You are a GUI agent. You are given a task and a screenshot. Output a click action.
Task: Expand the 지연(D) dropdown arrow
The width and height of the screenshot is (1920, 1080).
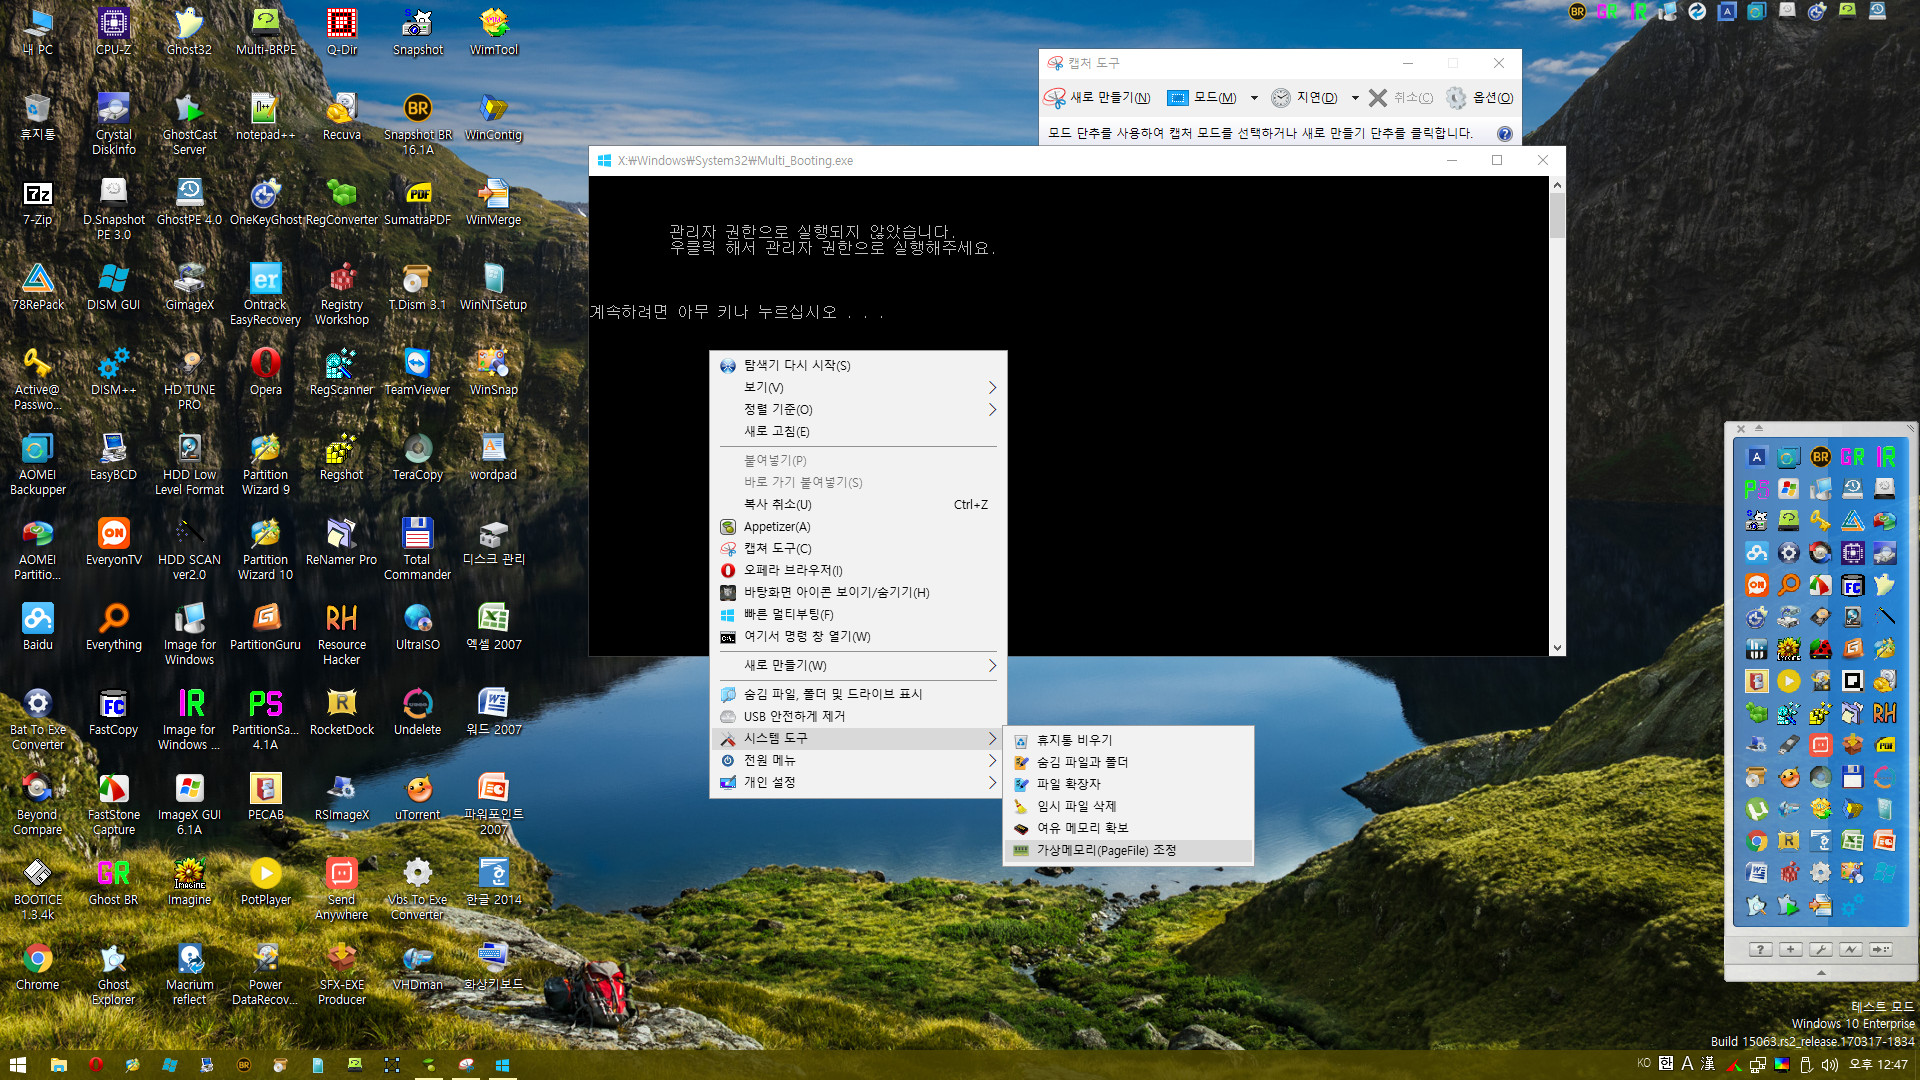[x=1355, y=98]
